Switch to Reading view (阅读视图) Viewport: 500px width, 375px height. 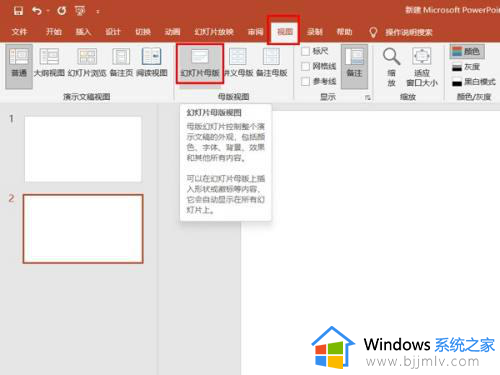(152, 63)
